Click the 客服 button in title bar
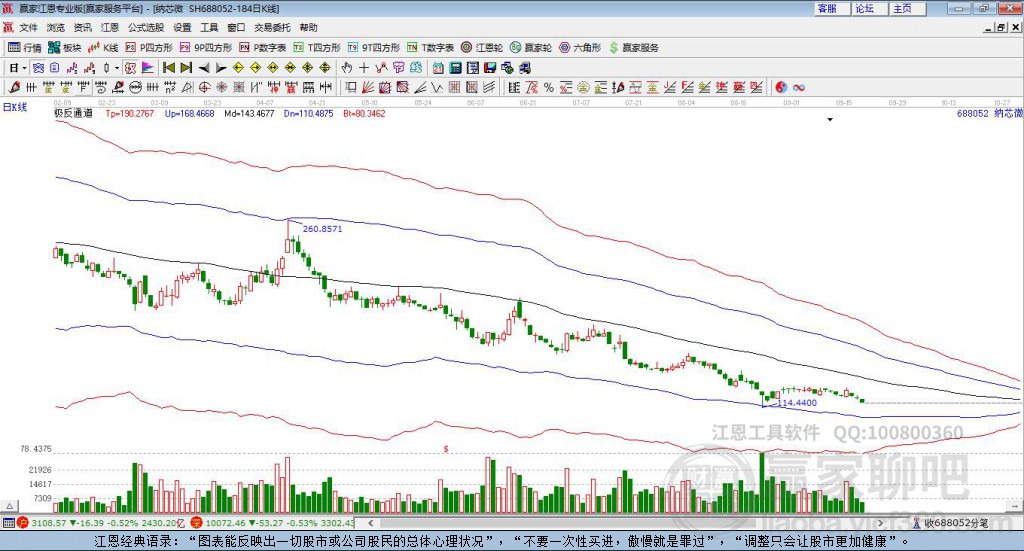Image resolution: width=1024 pixels, height=551 pixels. click(831, 8)
